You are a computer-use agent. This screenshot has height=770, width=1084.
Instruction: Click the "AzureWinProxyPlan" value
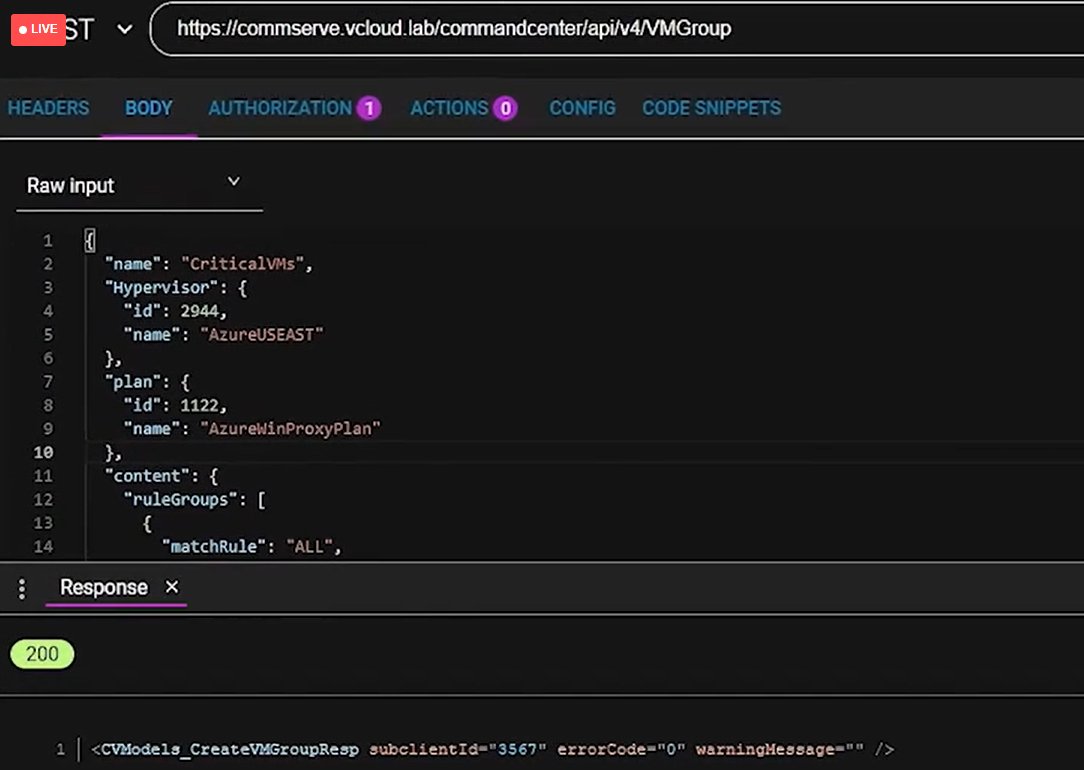click(290, 429)
